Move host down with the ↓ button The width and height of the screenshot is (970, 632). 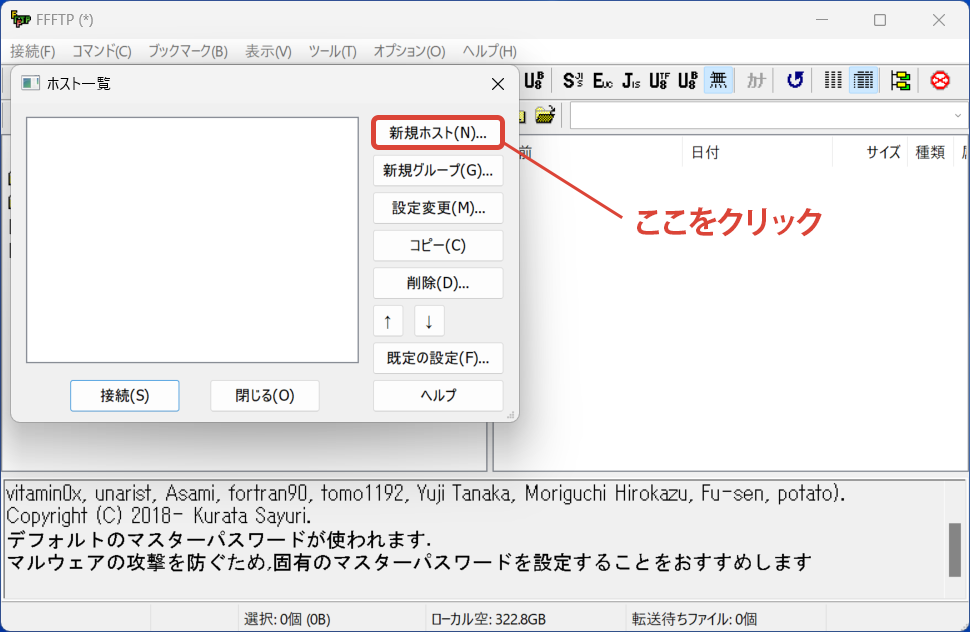429,321
